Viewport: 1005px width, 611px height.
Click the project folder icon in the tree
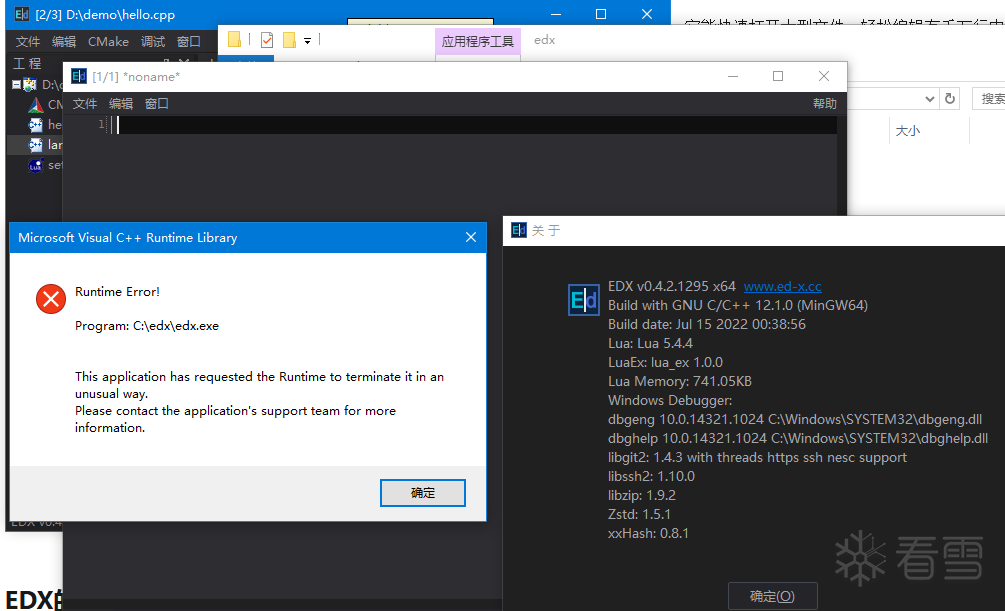(x=29, y=85)
